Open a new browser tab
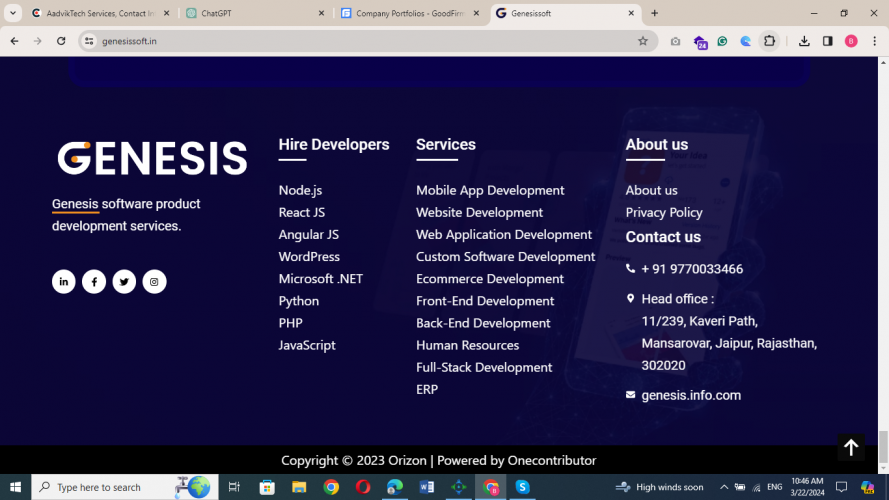889x500 pixels. click(654, 13)
